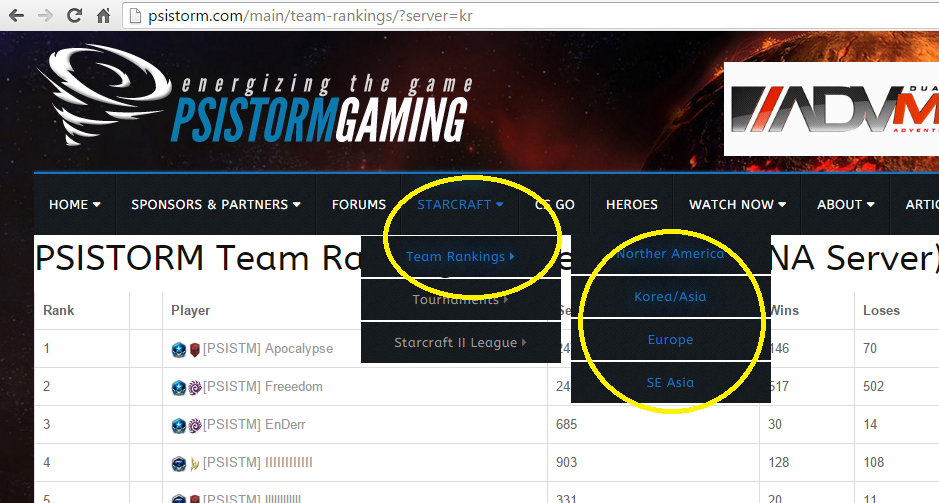Viewport: 939px width, 503px height.
Task: Click yellow Protoss icon in rank 4 row
Action: pos(194,463)
